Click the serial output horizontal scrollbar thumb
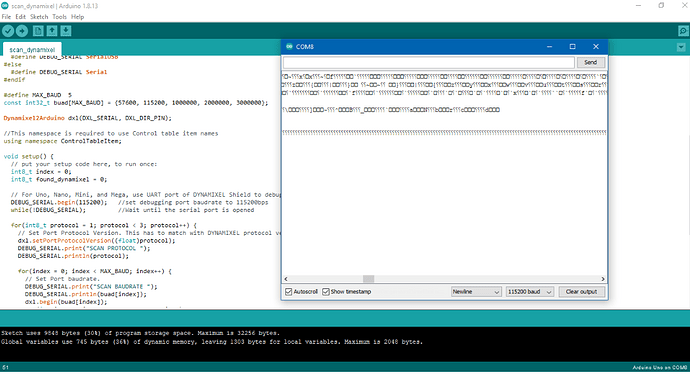This screenshot has width=690, height=382. pyautogui.click(x=368, y=279)
